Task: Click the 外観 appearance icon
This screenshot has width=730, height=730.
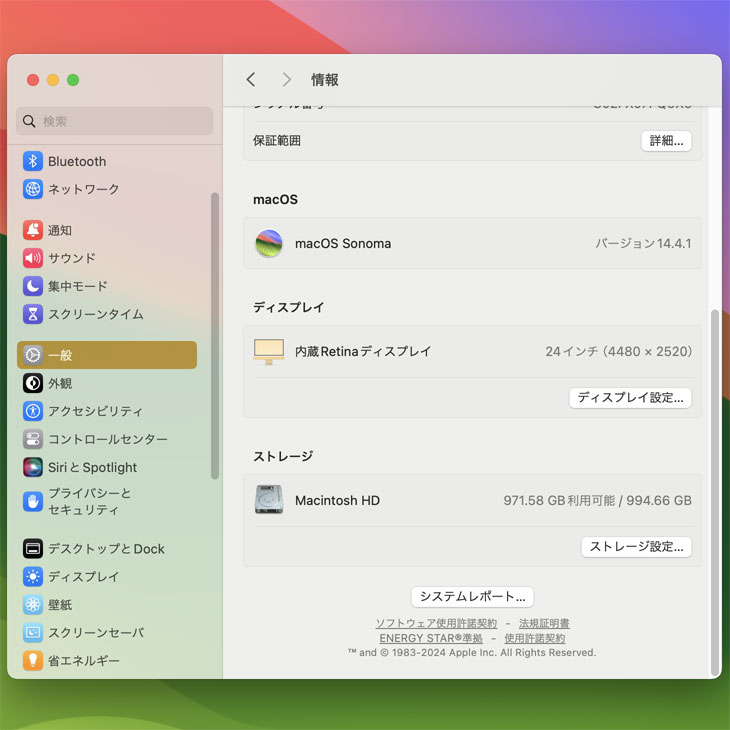Action: tap(33, 383)
